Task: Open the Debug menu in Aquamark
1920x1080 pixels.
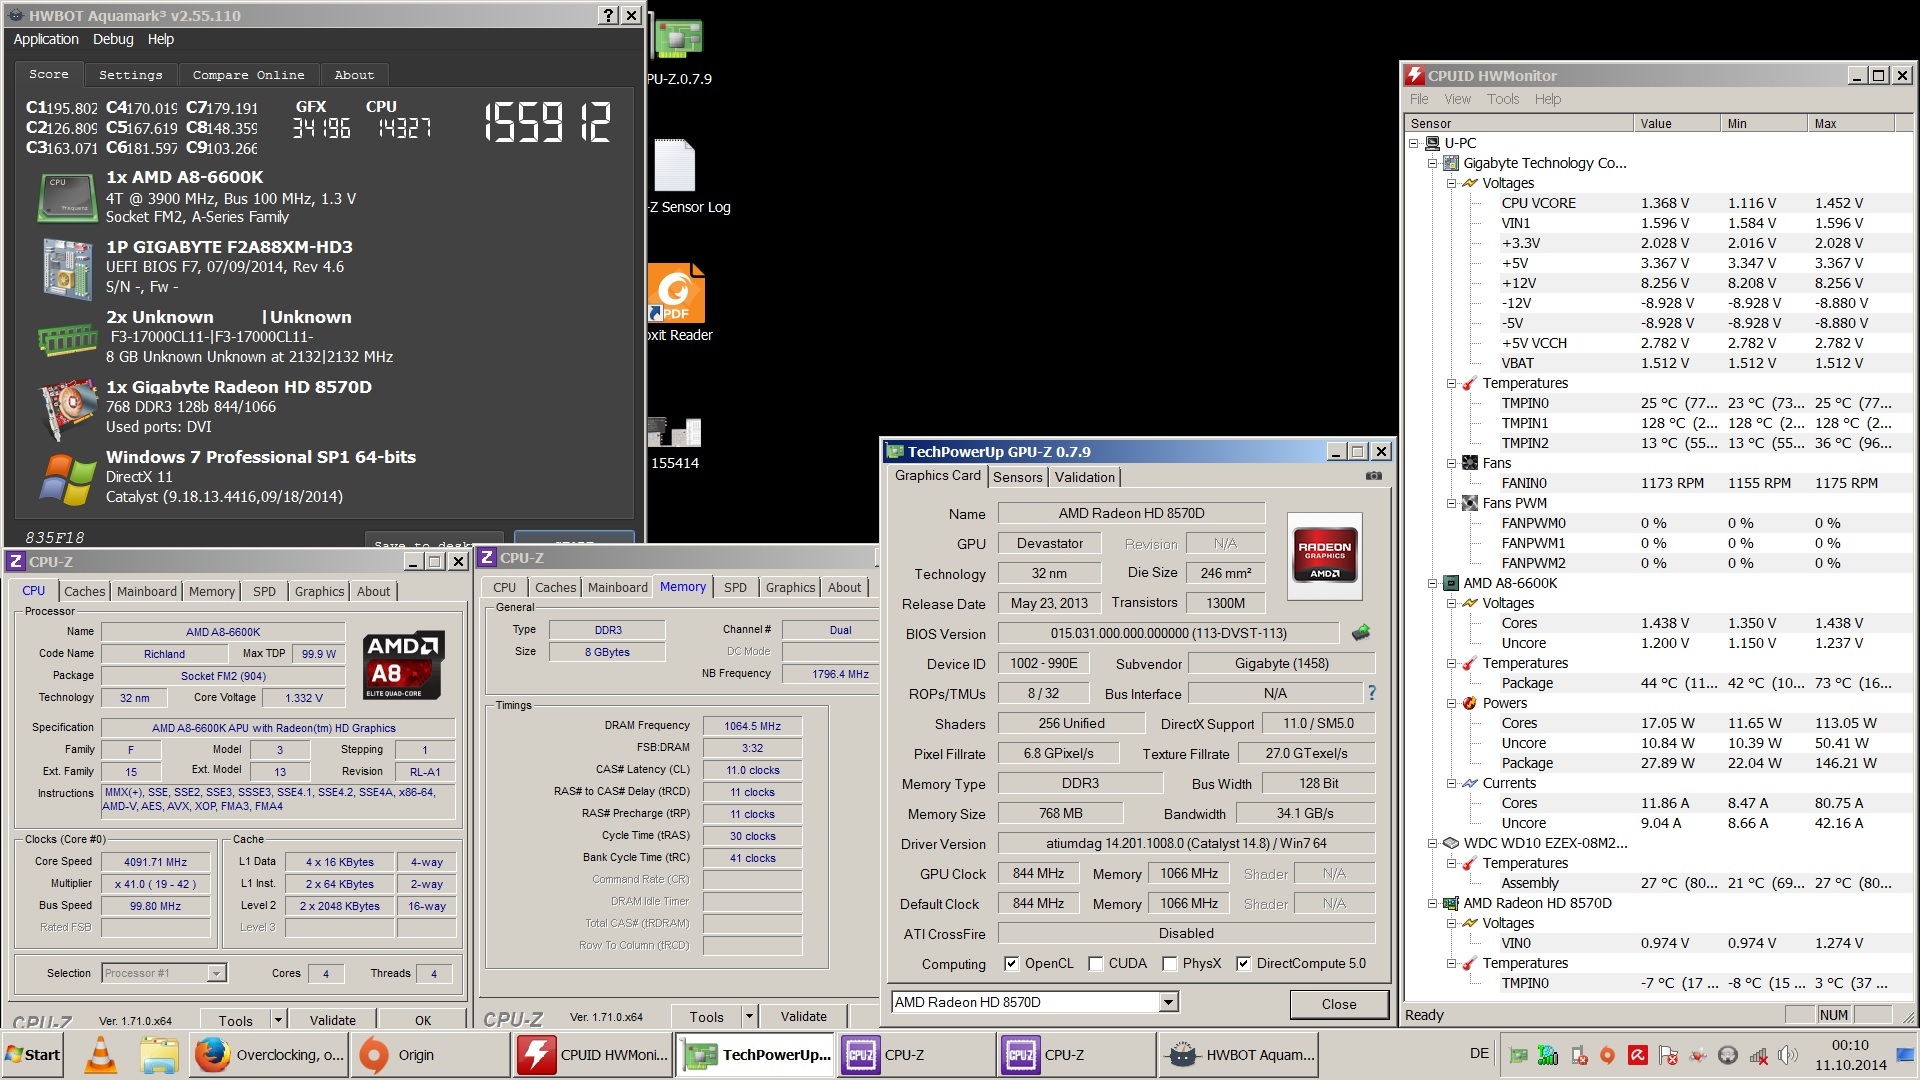Action: click(x=113, y=39)
